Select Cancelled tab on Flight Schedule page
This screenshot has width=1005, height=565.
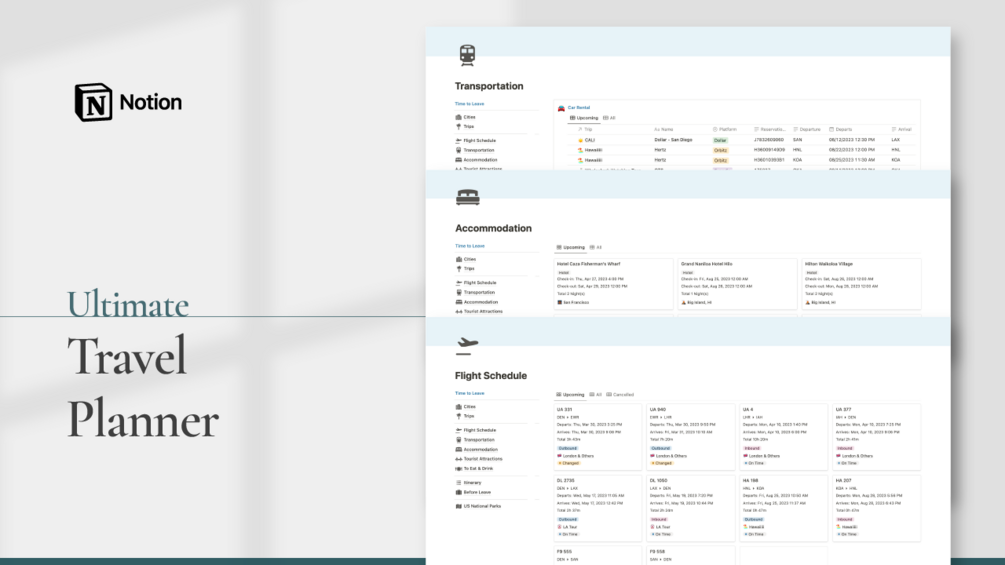point(620,395)
